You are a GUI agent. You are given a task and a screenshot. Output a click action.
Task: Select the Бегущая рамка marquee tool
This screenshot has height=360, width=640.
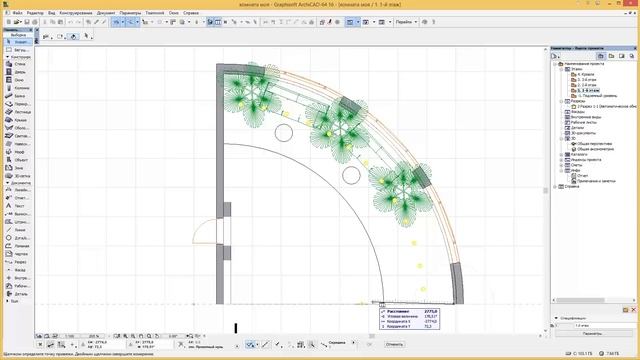pyautogui.click(x=17, y=50)
